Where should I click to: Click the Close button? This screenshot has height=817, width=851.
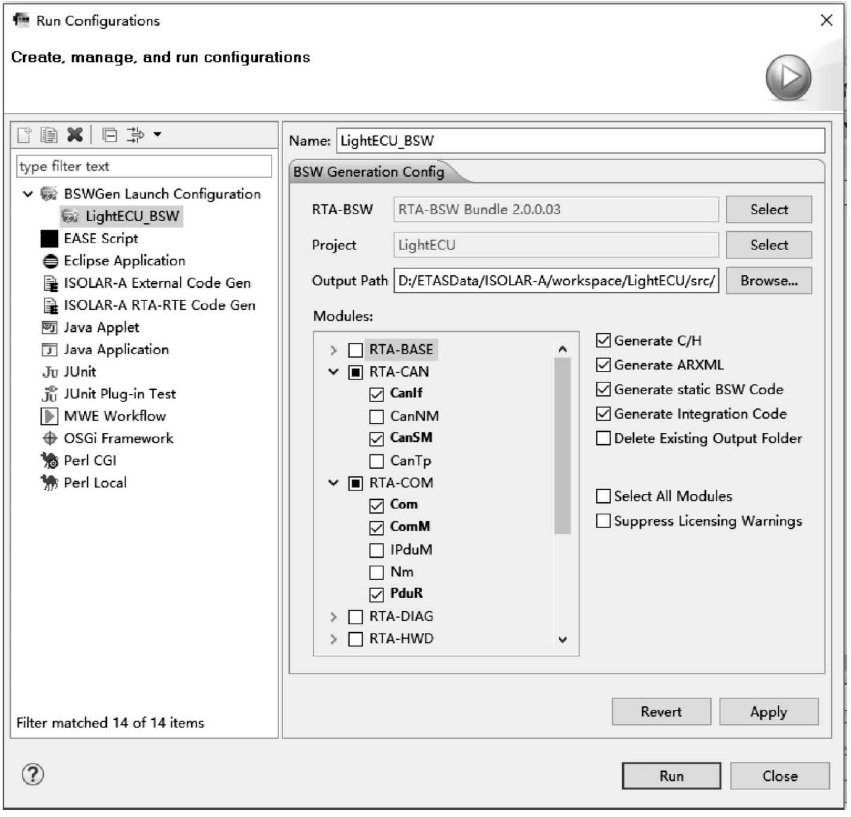point(781,778)
